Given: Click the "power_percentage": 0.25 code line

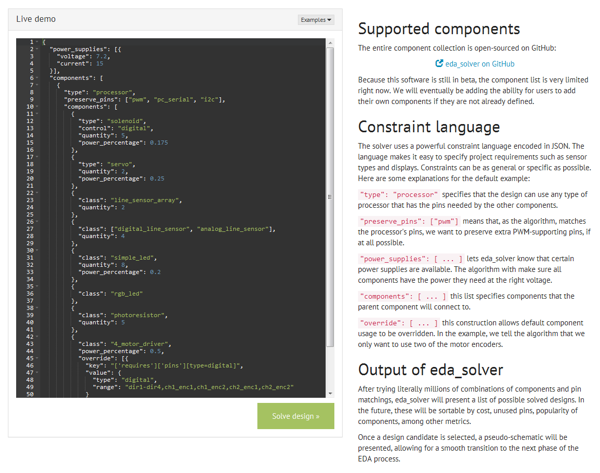Looking at the screenshot, I should pyautogui.click(x=121, y=179).
